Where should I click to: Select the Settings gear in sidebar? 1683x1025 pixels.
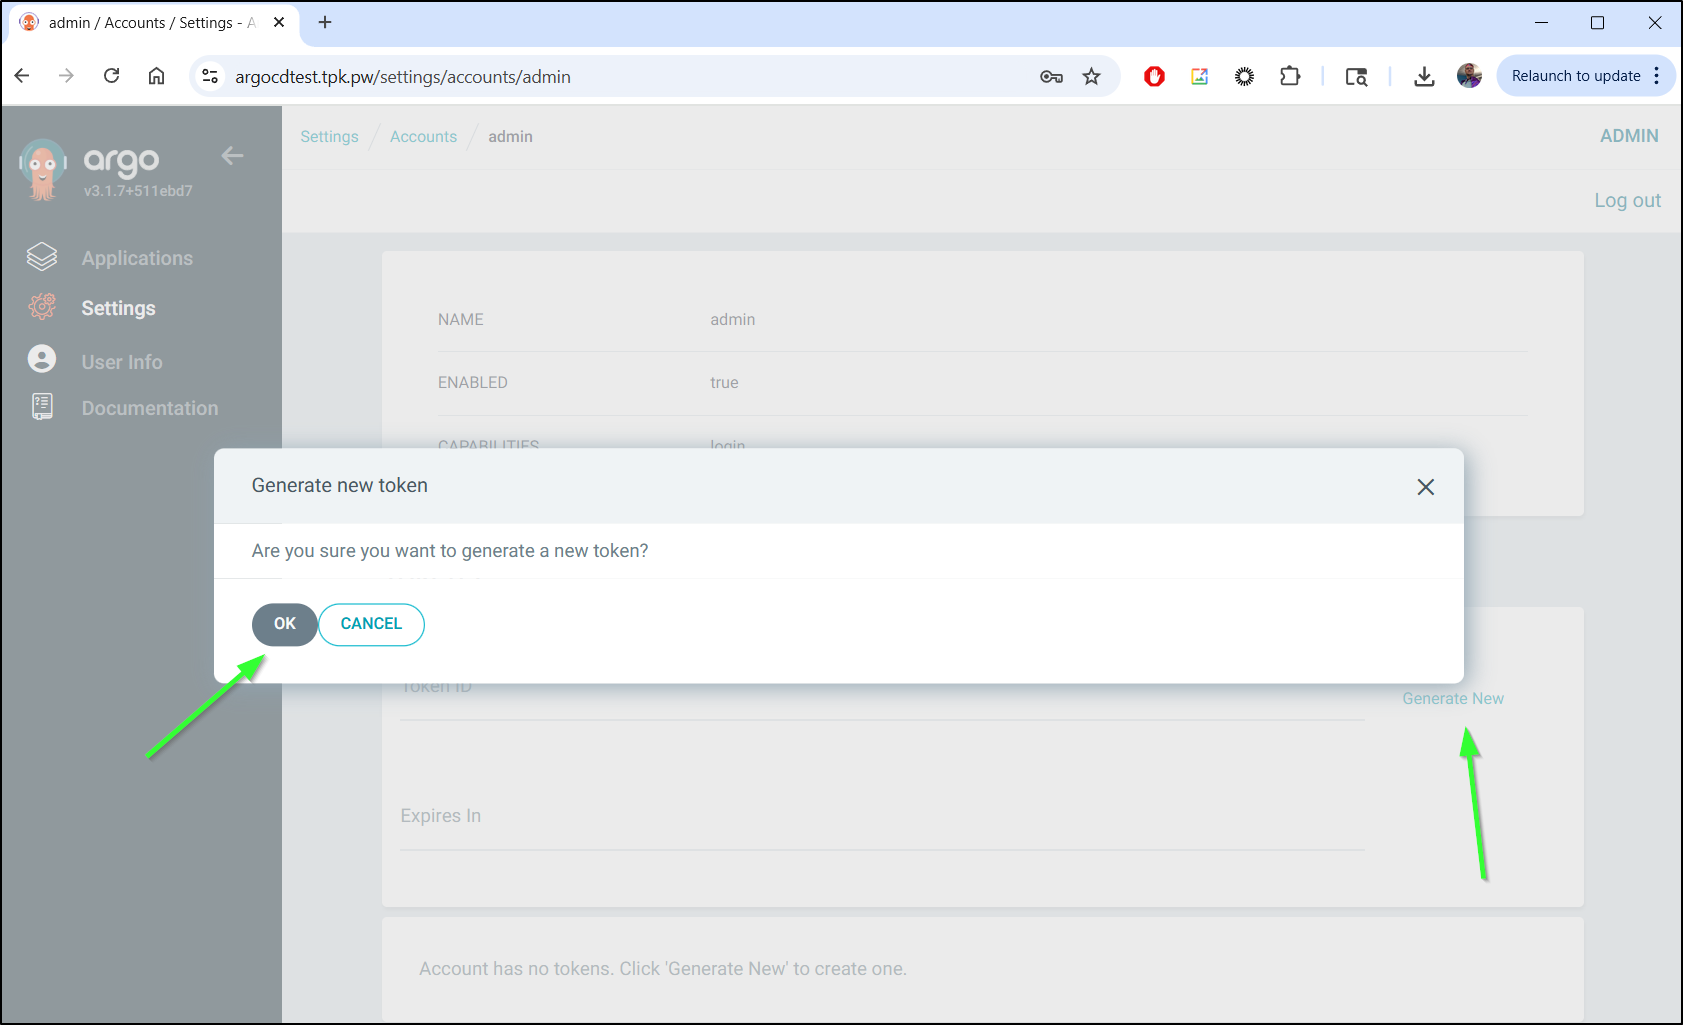click(x=42, y=307)
